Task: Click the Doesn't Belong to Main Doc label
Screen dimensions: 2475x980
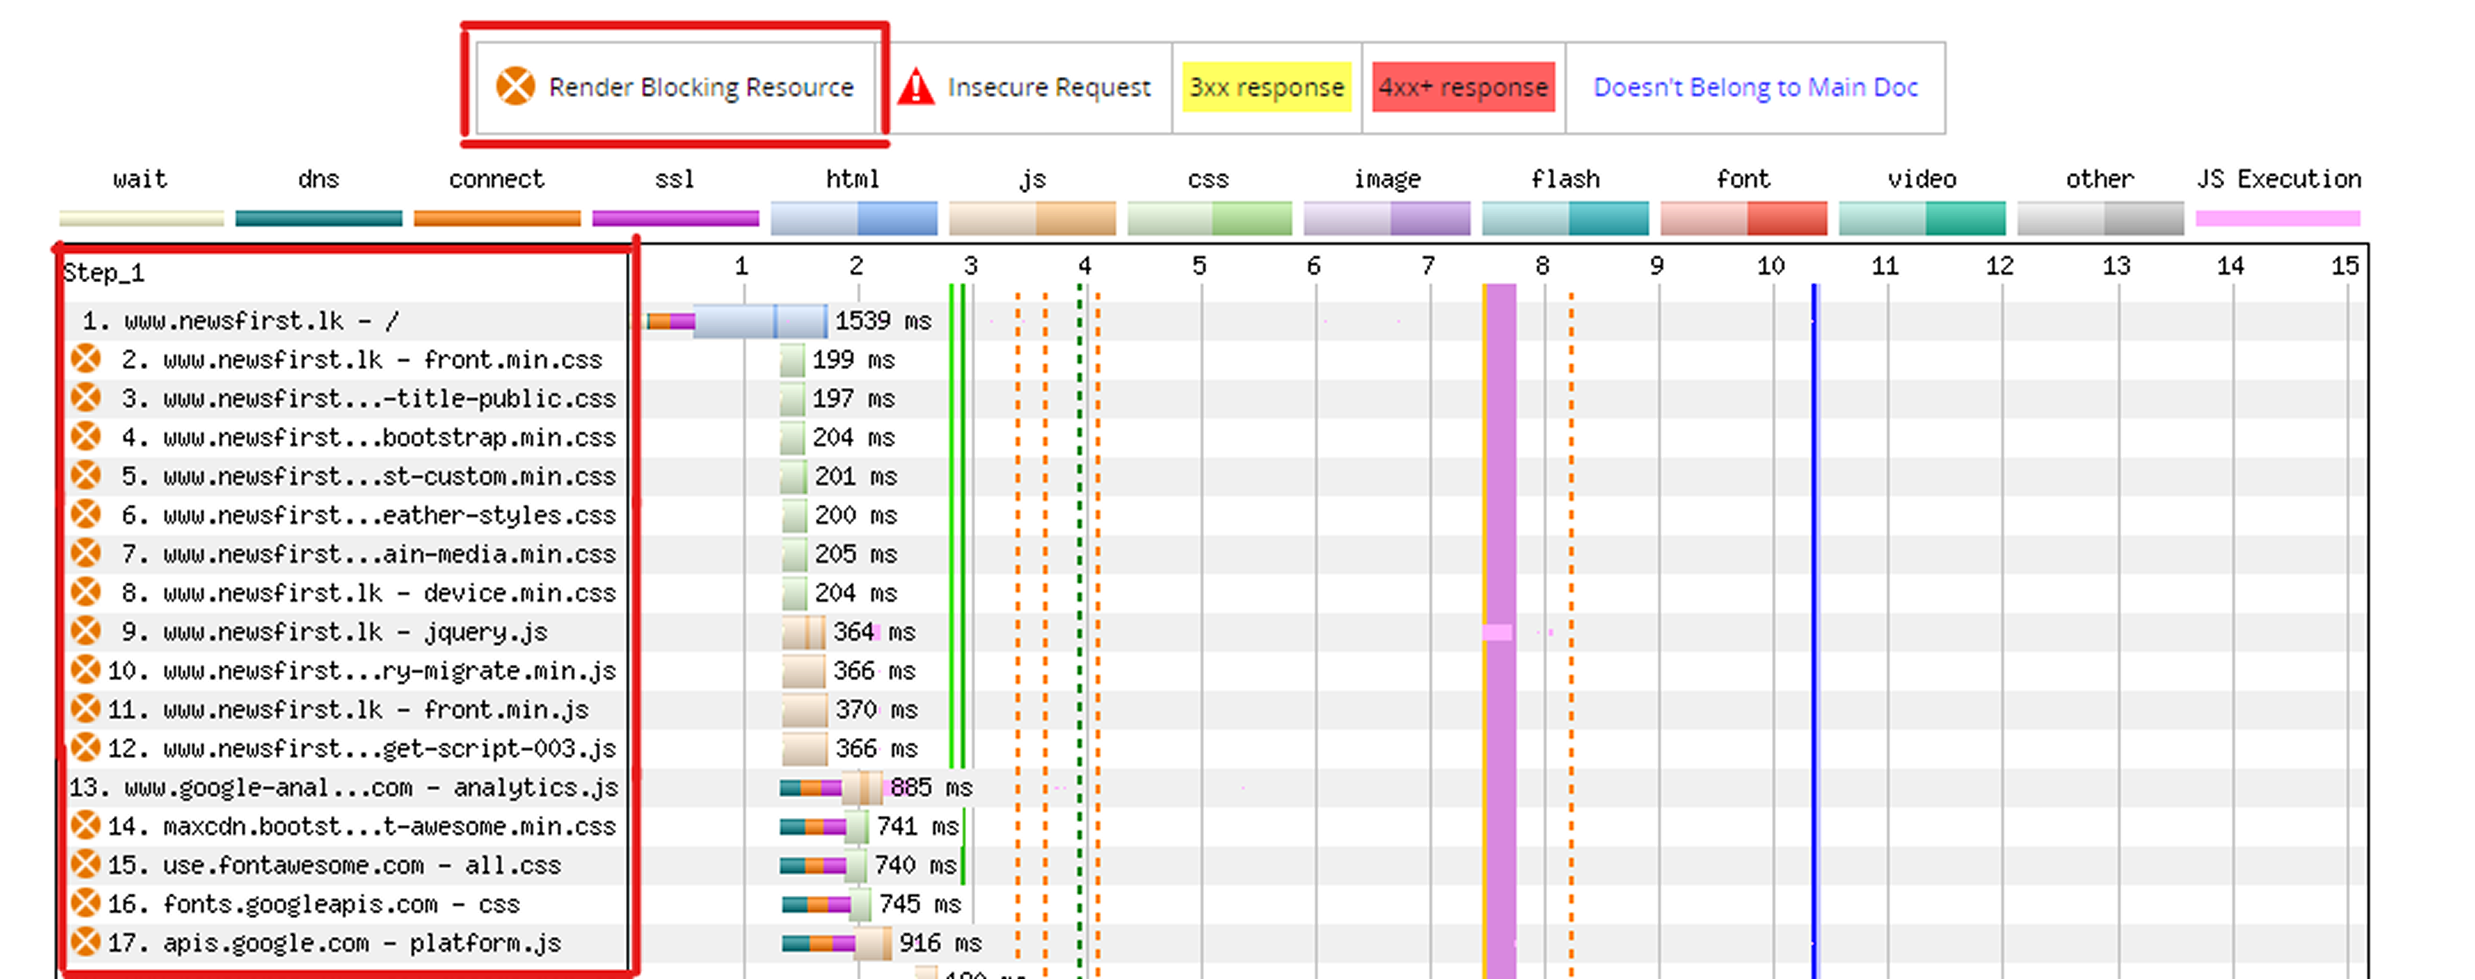Action: coord(1756,87)
